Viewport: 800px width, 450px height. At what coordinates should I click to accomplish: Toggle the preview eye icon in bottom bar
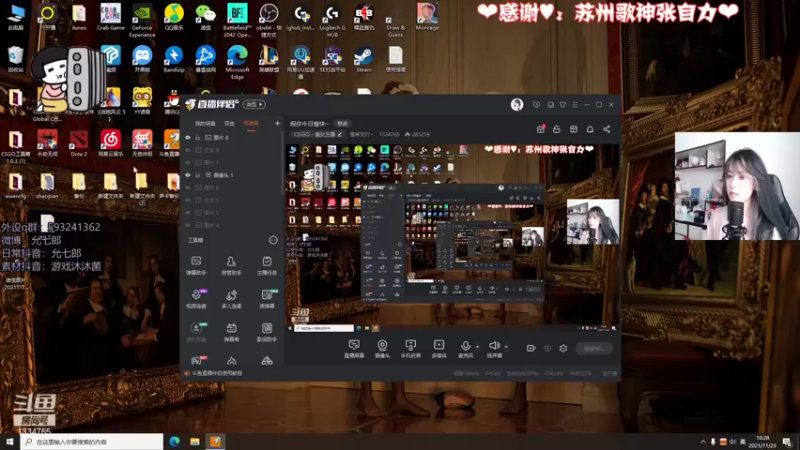point(547,348)
